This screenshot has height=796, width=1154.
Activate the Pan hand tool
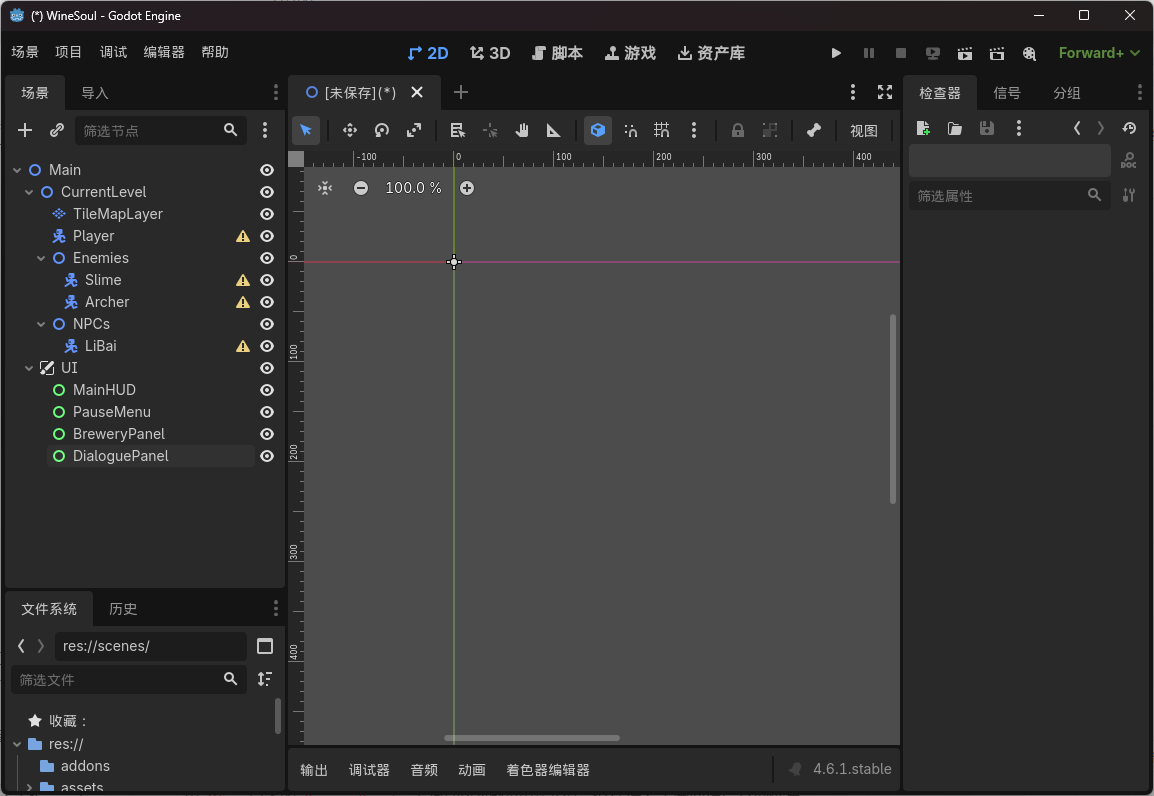[522, 130]
